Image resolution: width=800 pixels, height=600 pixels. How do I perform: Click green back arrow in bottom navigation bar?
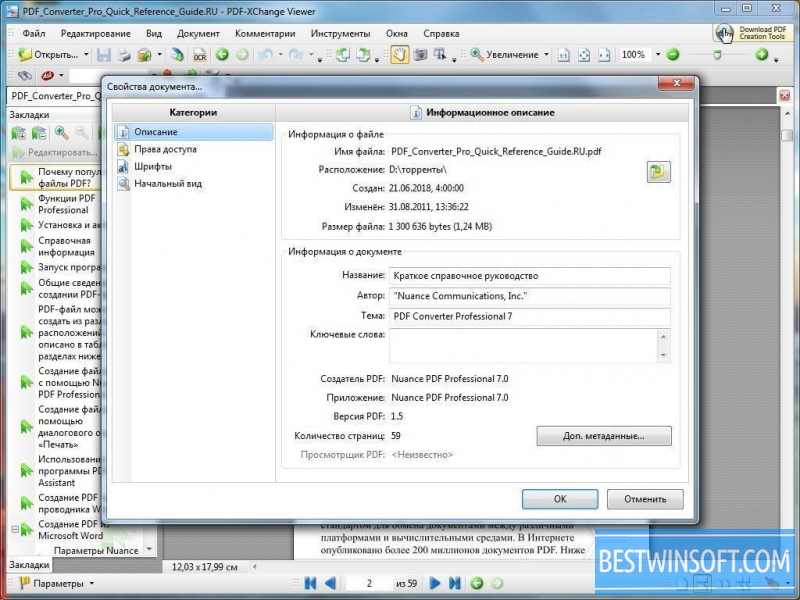pyautogui.click(x=477, y=583)
